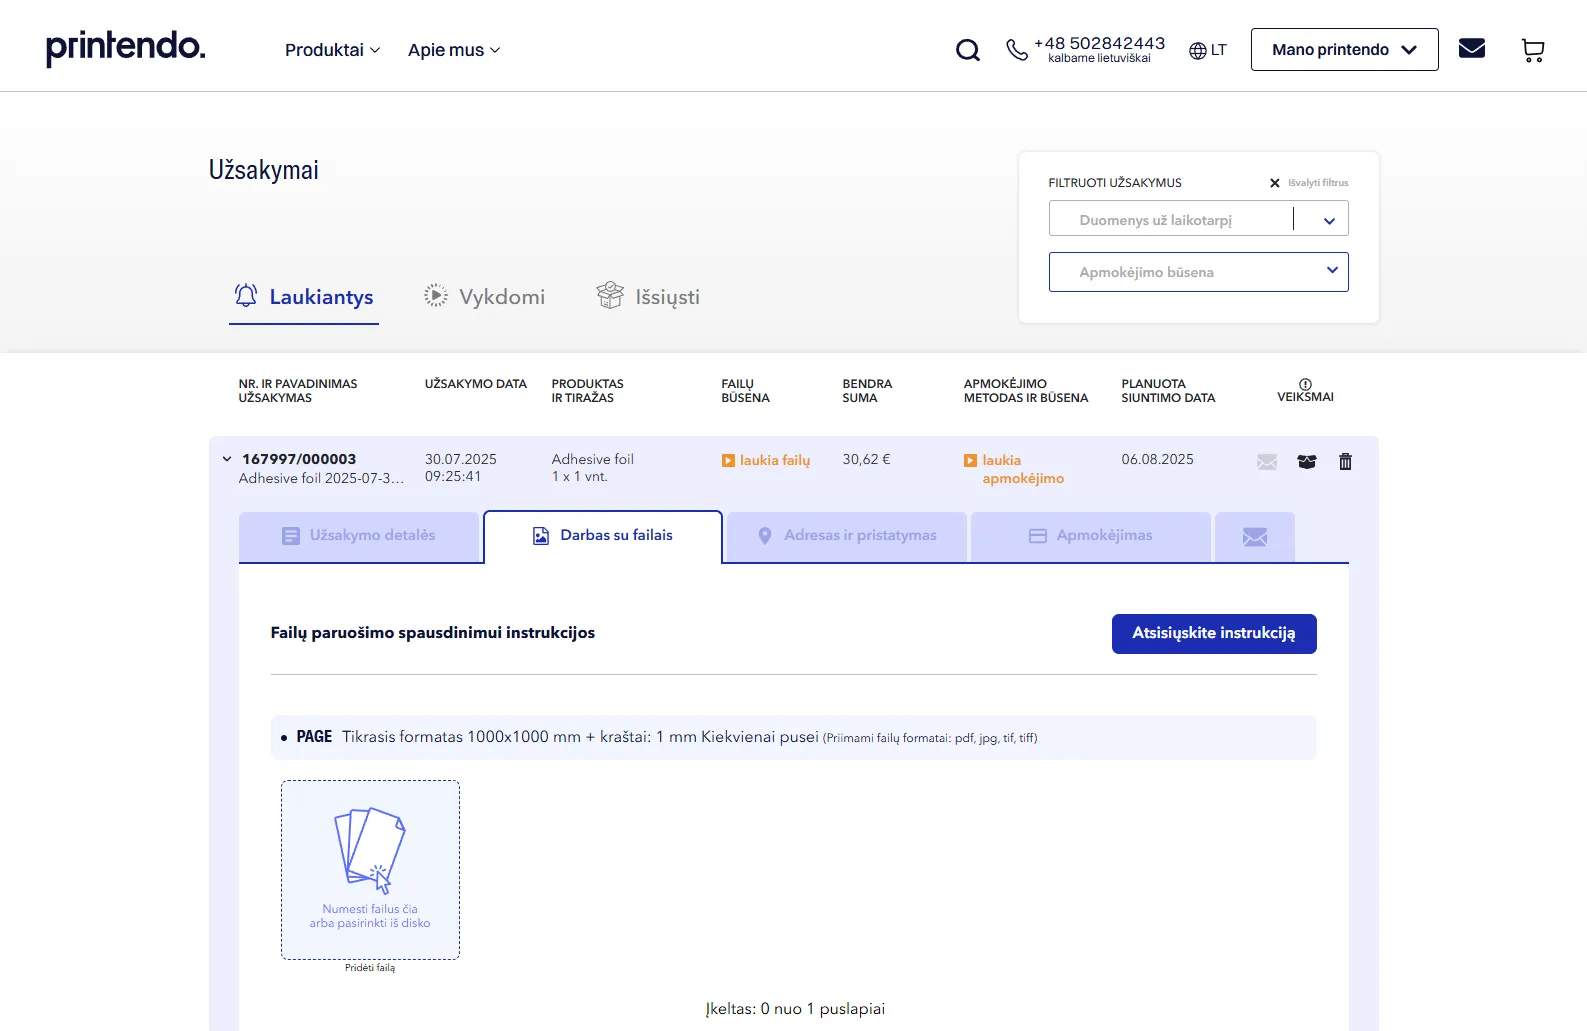Open the Mano printendo dropdown
The height and width of the screenshot is (1031, 1587).
(x=1344, y=50)
